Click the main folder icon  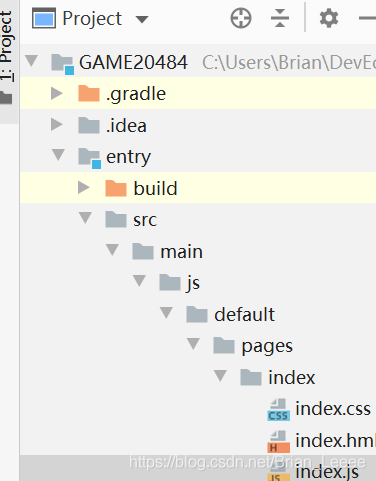tap(143, 251)
